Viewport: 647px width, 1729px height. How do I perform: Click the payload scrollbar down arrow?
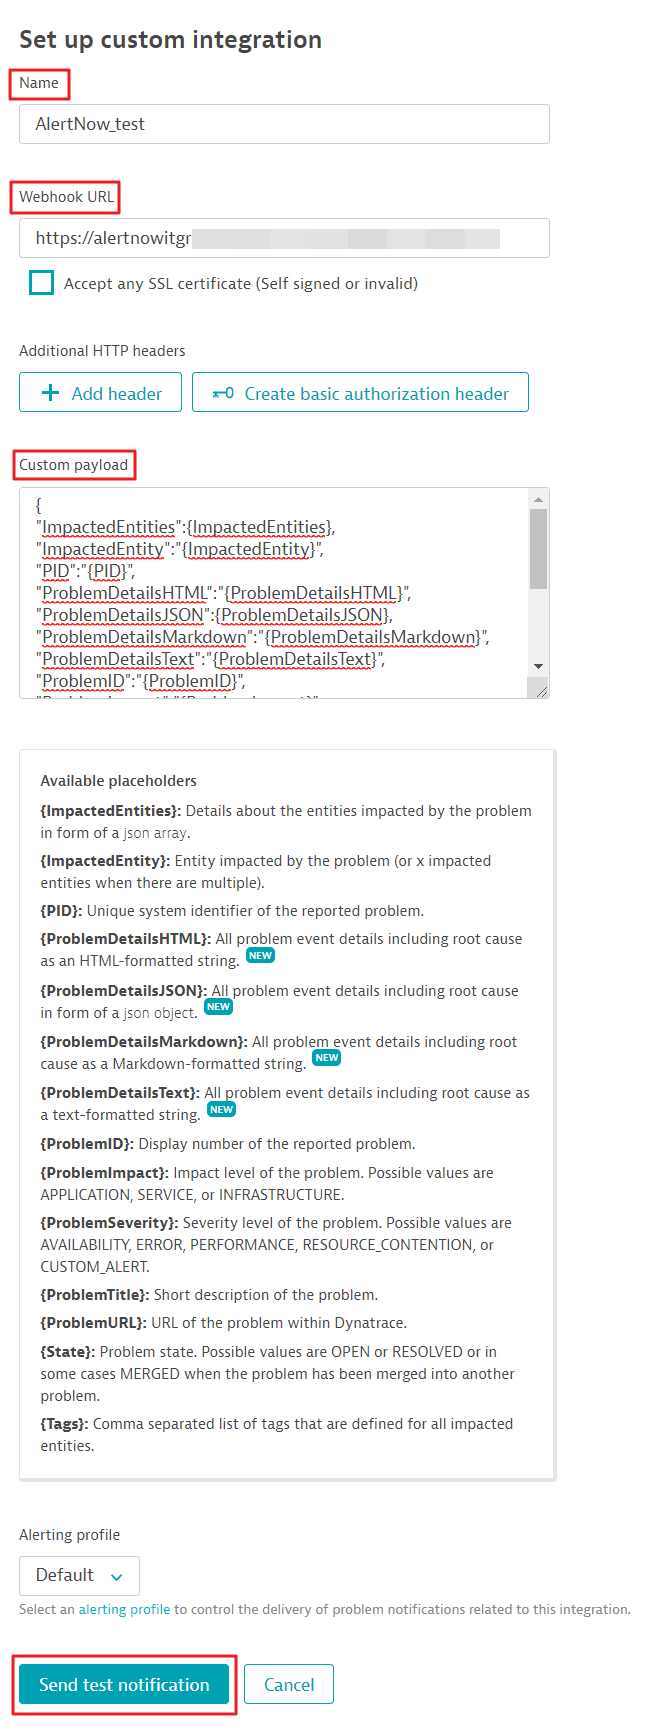539,666
